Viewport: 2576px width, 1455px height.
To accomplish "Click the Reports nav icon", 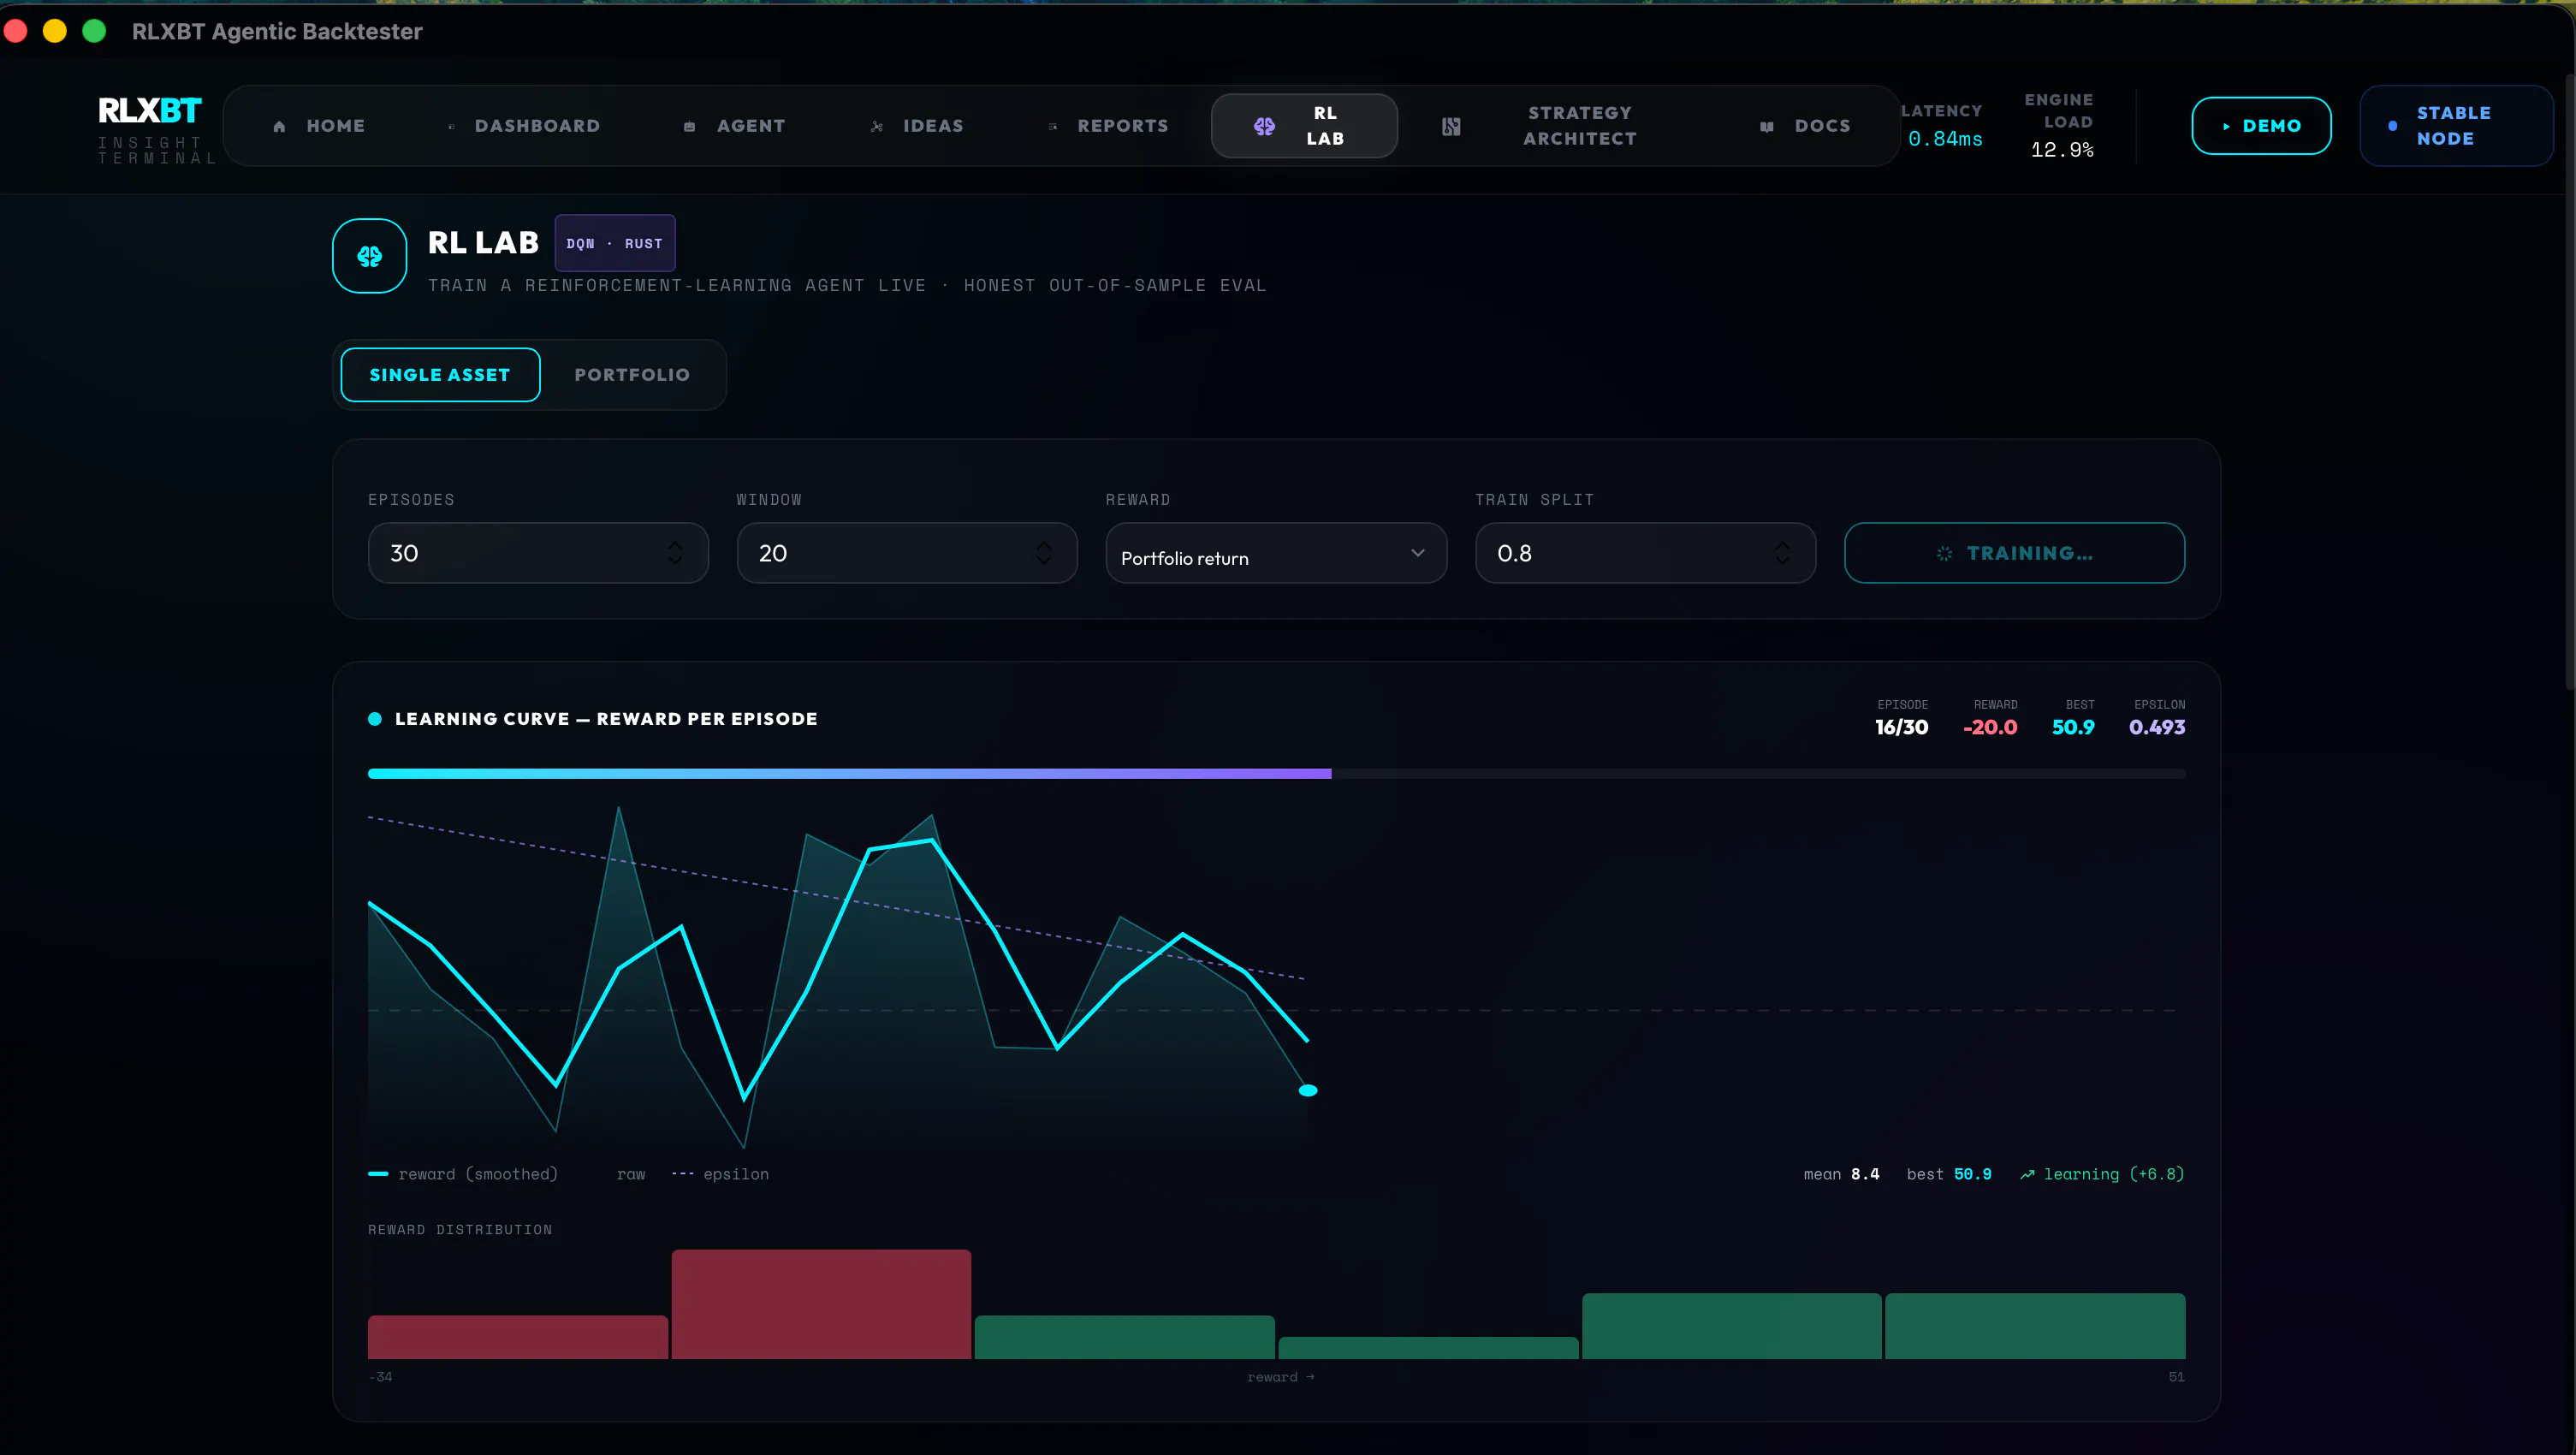I will coord(1052,126).
